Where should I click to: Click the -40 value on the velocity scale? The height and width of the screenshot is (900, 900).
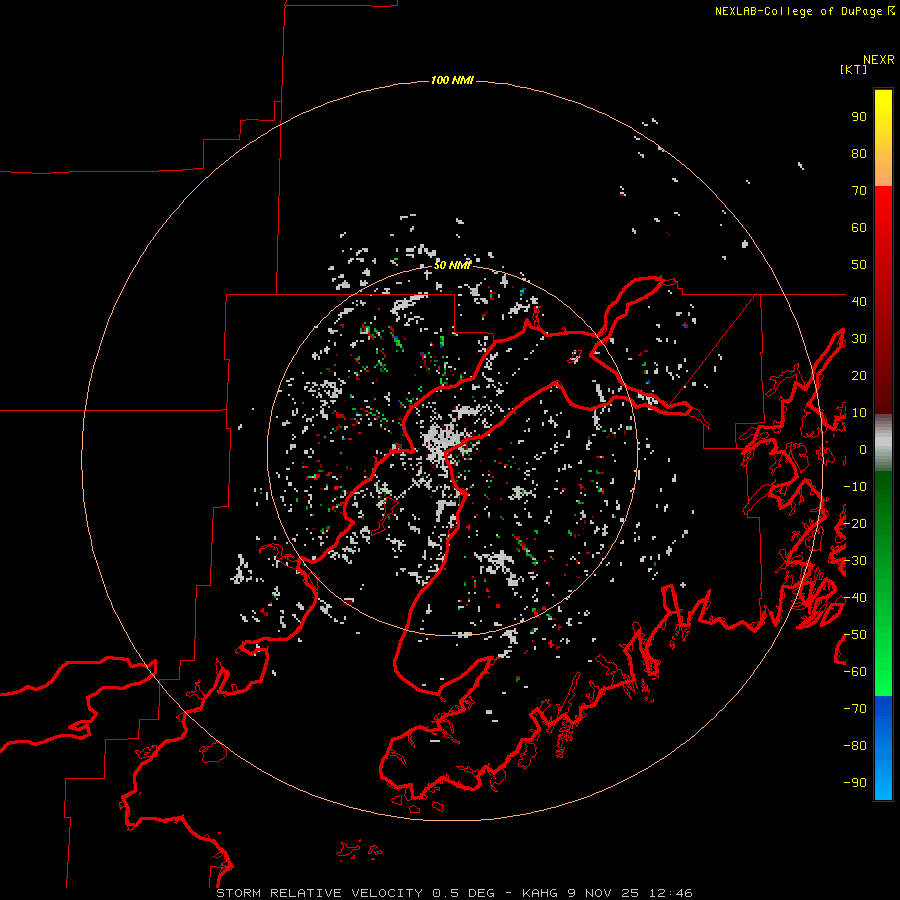855,598
